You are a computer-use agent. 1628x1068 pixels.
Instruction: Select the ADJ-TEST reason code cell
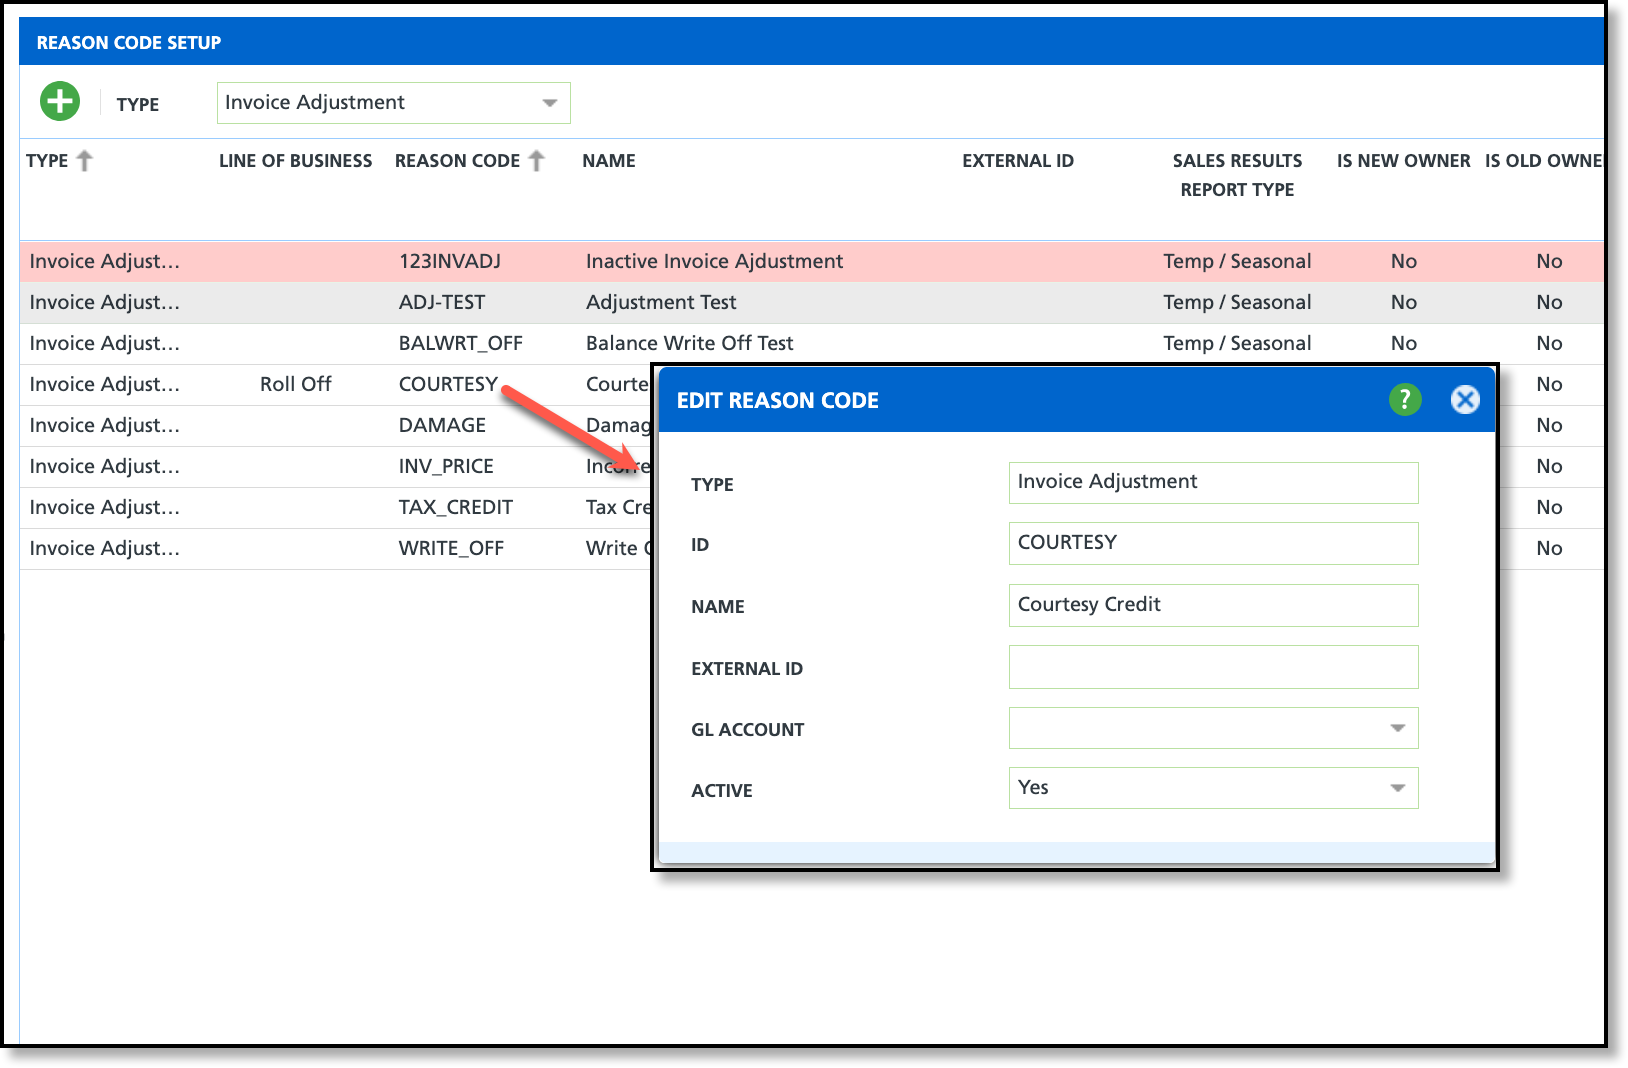click(442, 302)
